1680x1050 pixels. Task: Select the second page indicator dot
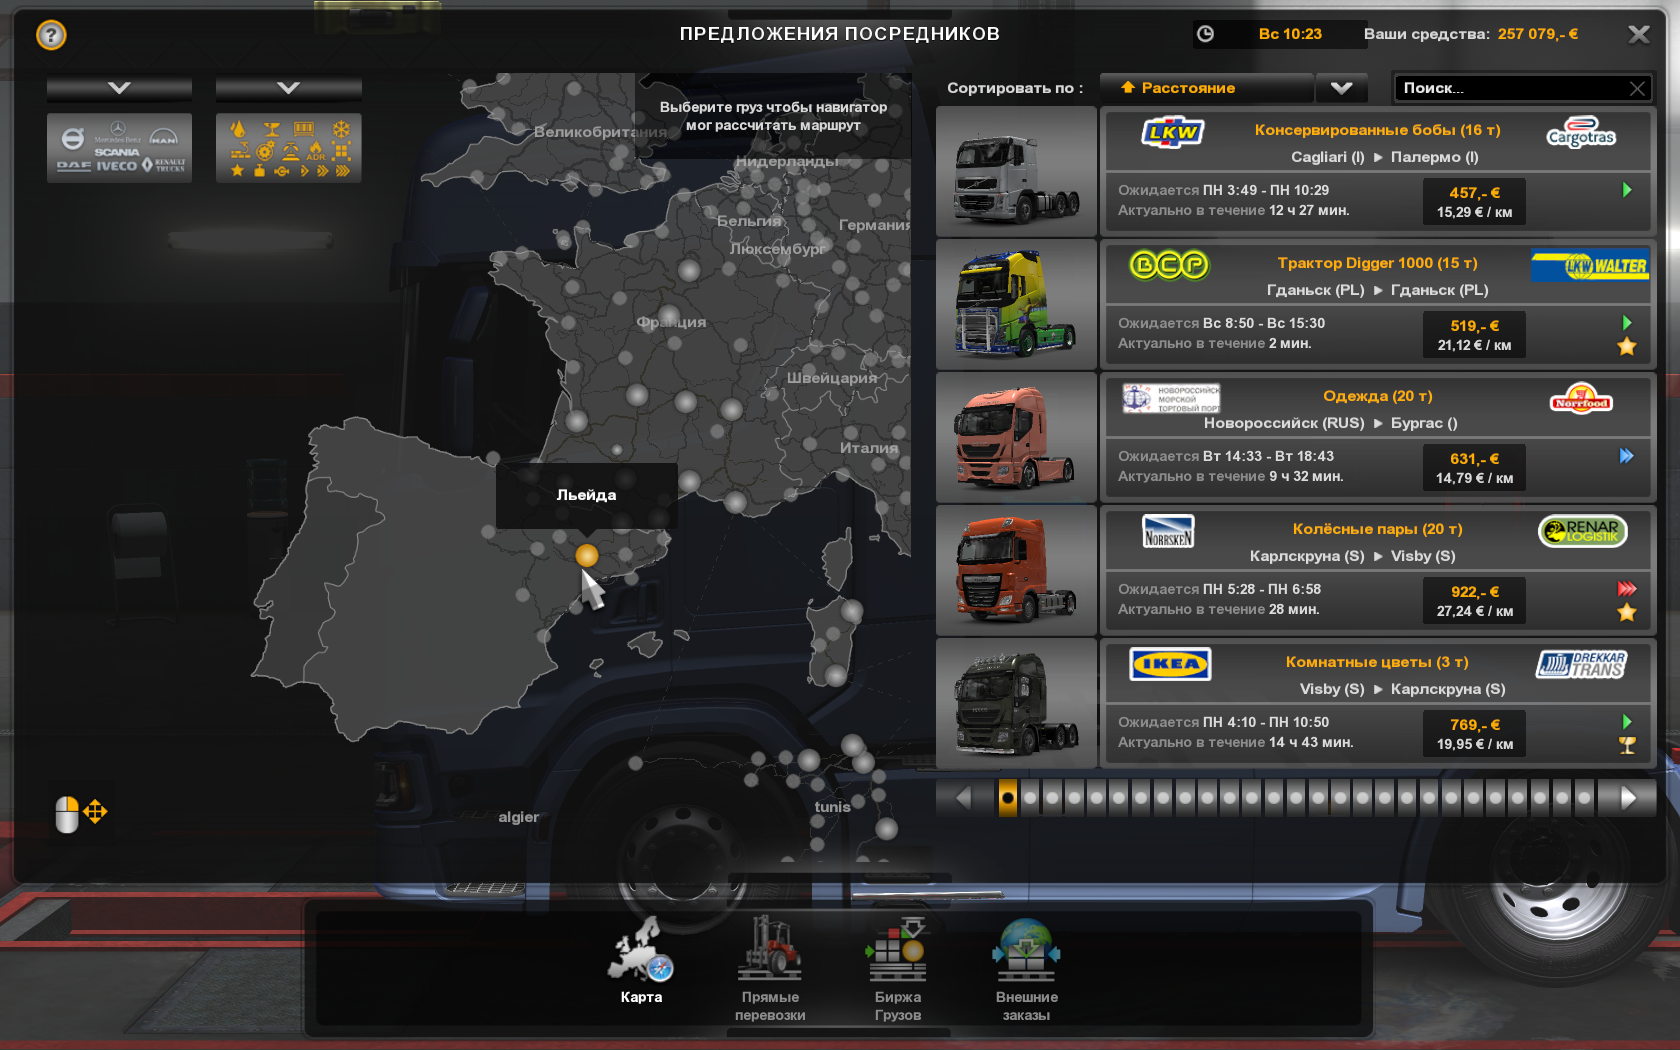[1030, 798]
